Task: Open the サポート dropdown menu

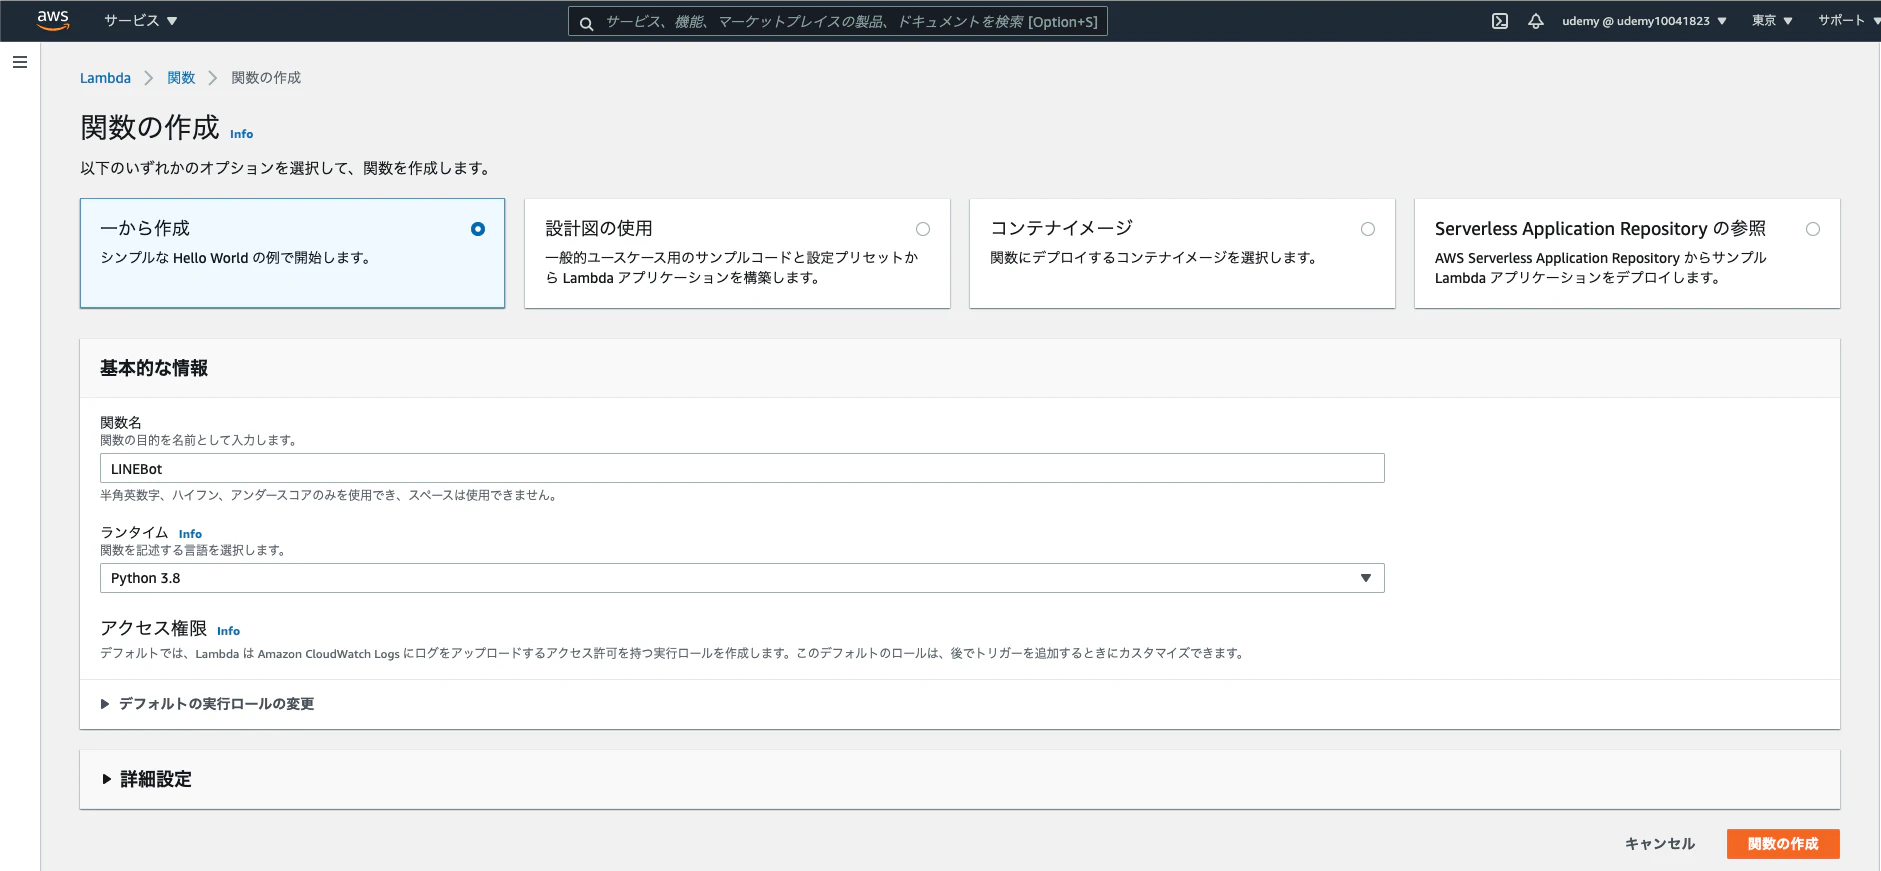Action: tap(1848, 21)
